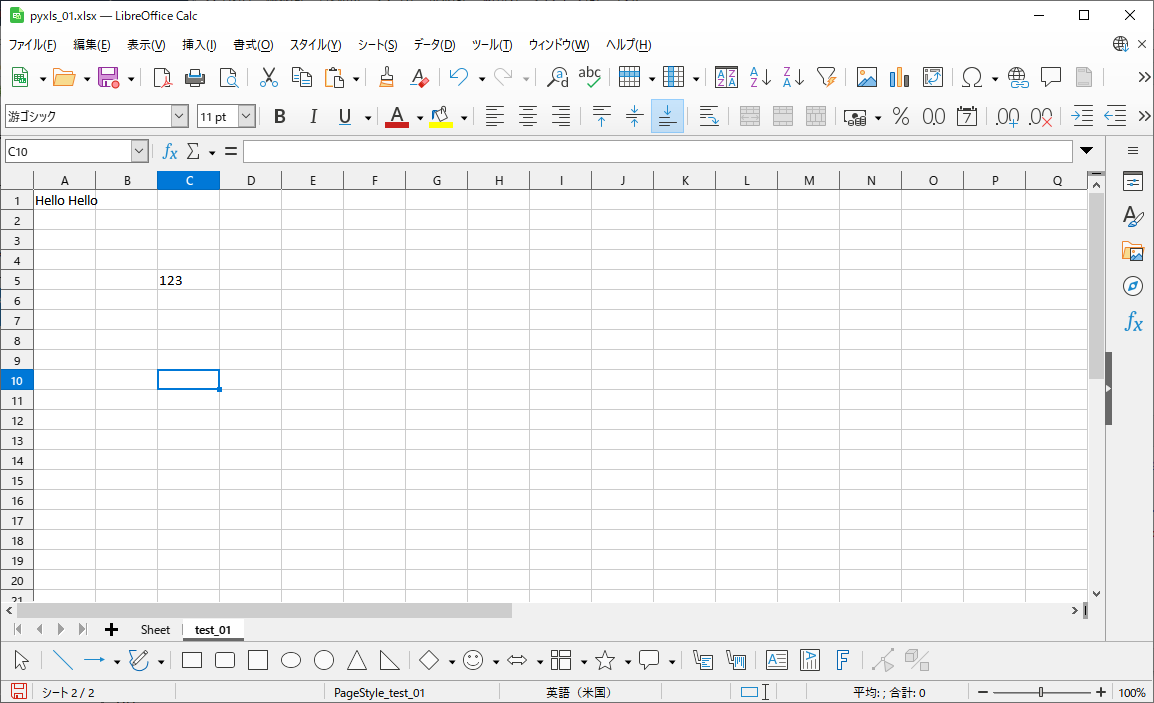Click the formula input line
Viewport: 1154px width, 703px height.
[657, 151]
